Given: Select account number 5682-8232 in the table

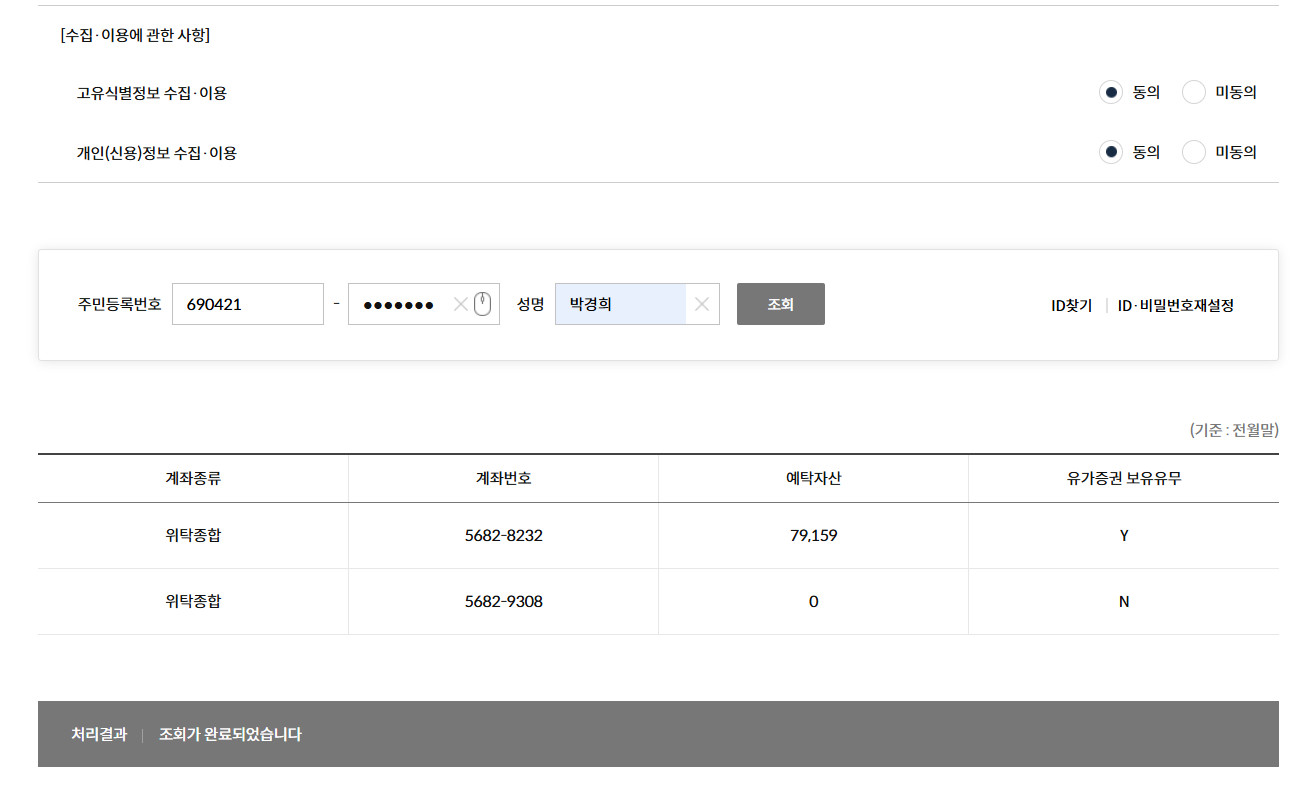Looking at the screenshot, I should tap(503, 536).
